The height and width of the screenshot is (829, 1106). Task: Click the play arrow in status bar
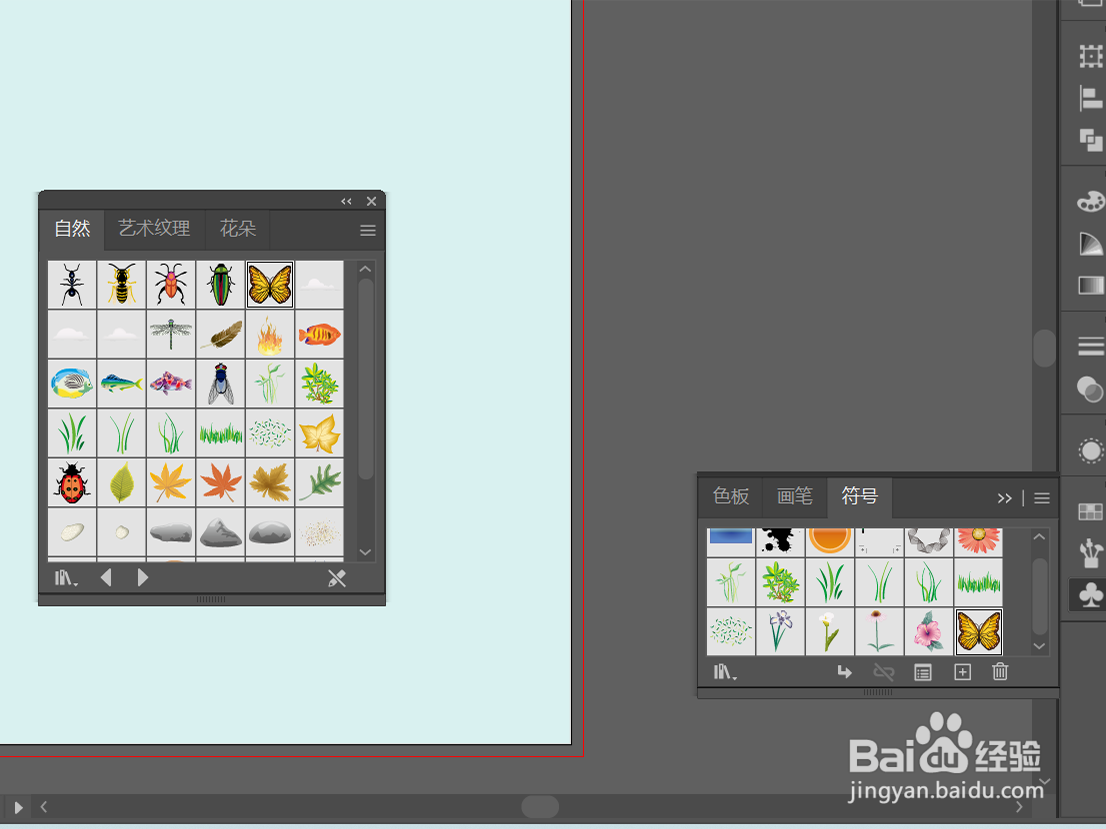[18, 807]
